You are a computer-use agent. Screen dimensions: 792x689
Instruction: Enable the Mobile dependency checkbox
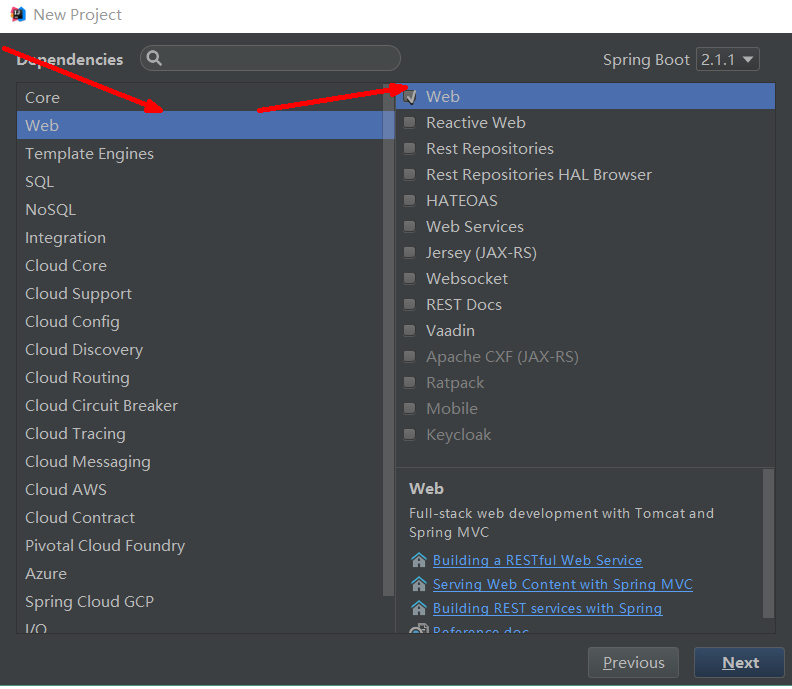[x=410, y=408]
